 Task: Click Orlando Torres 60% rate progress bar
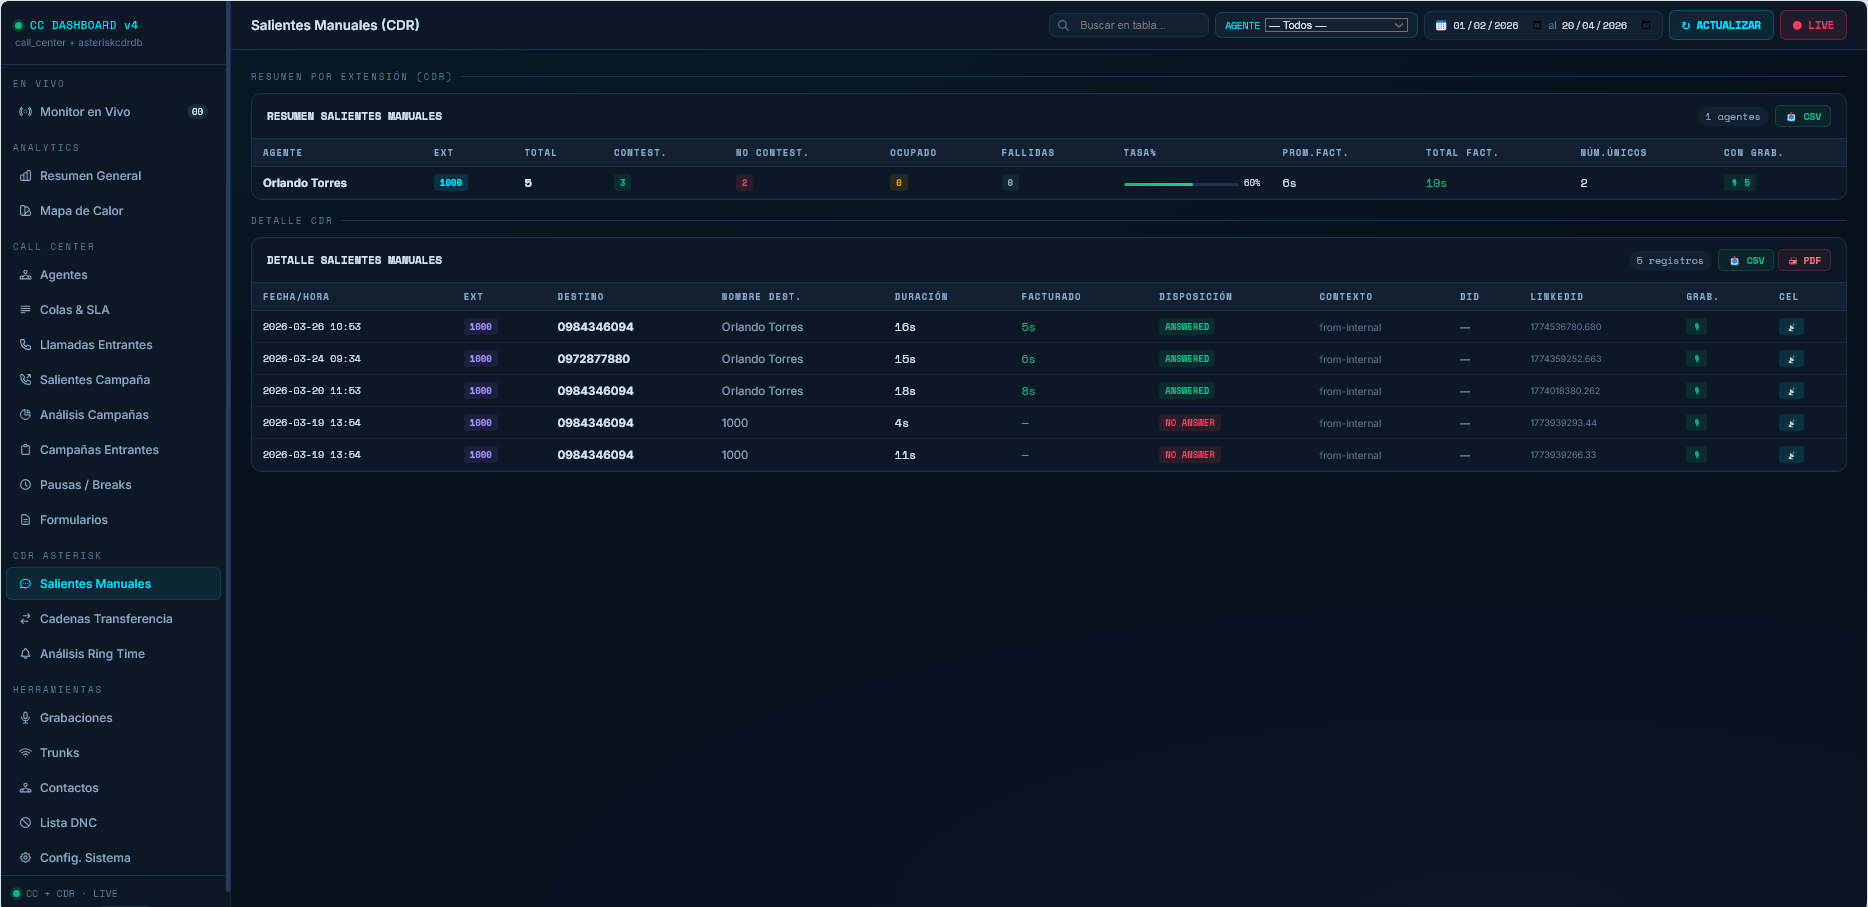[x=1180, y=184]
